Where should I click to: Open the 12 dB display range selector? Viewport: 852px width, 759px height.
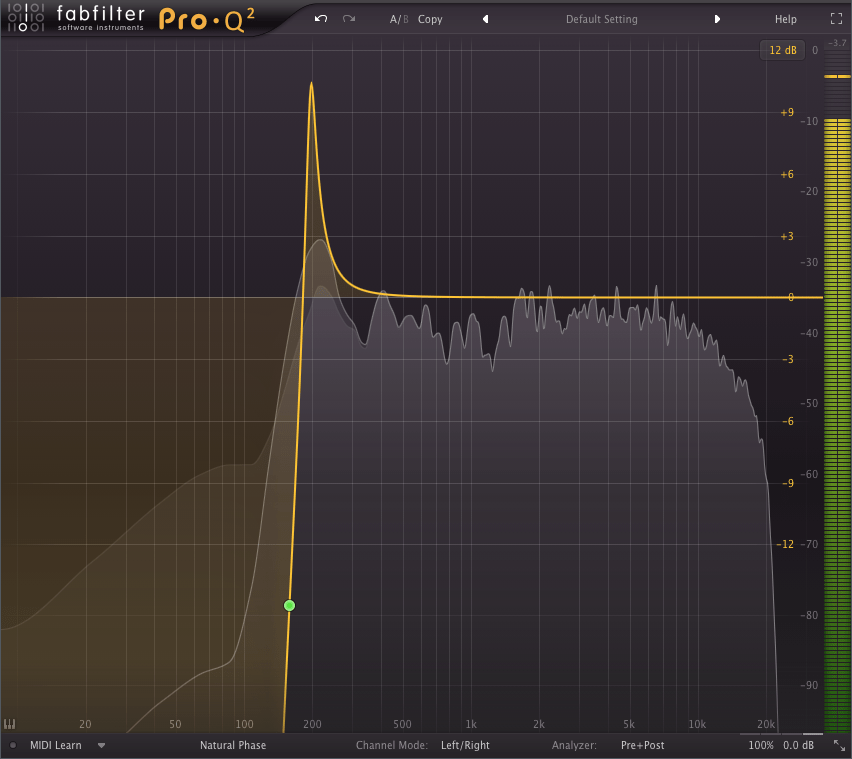782,50
